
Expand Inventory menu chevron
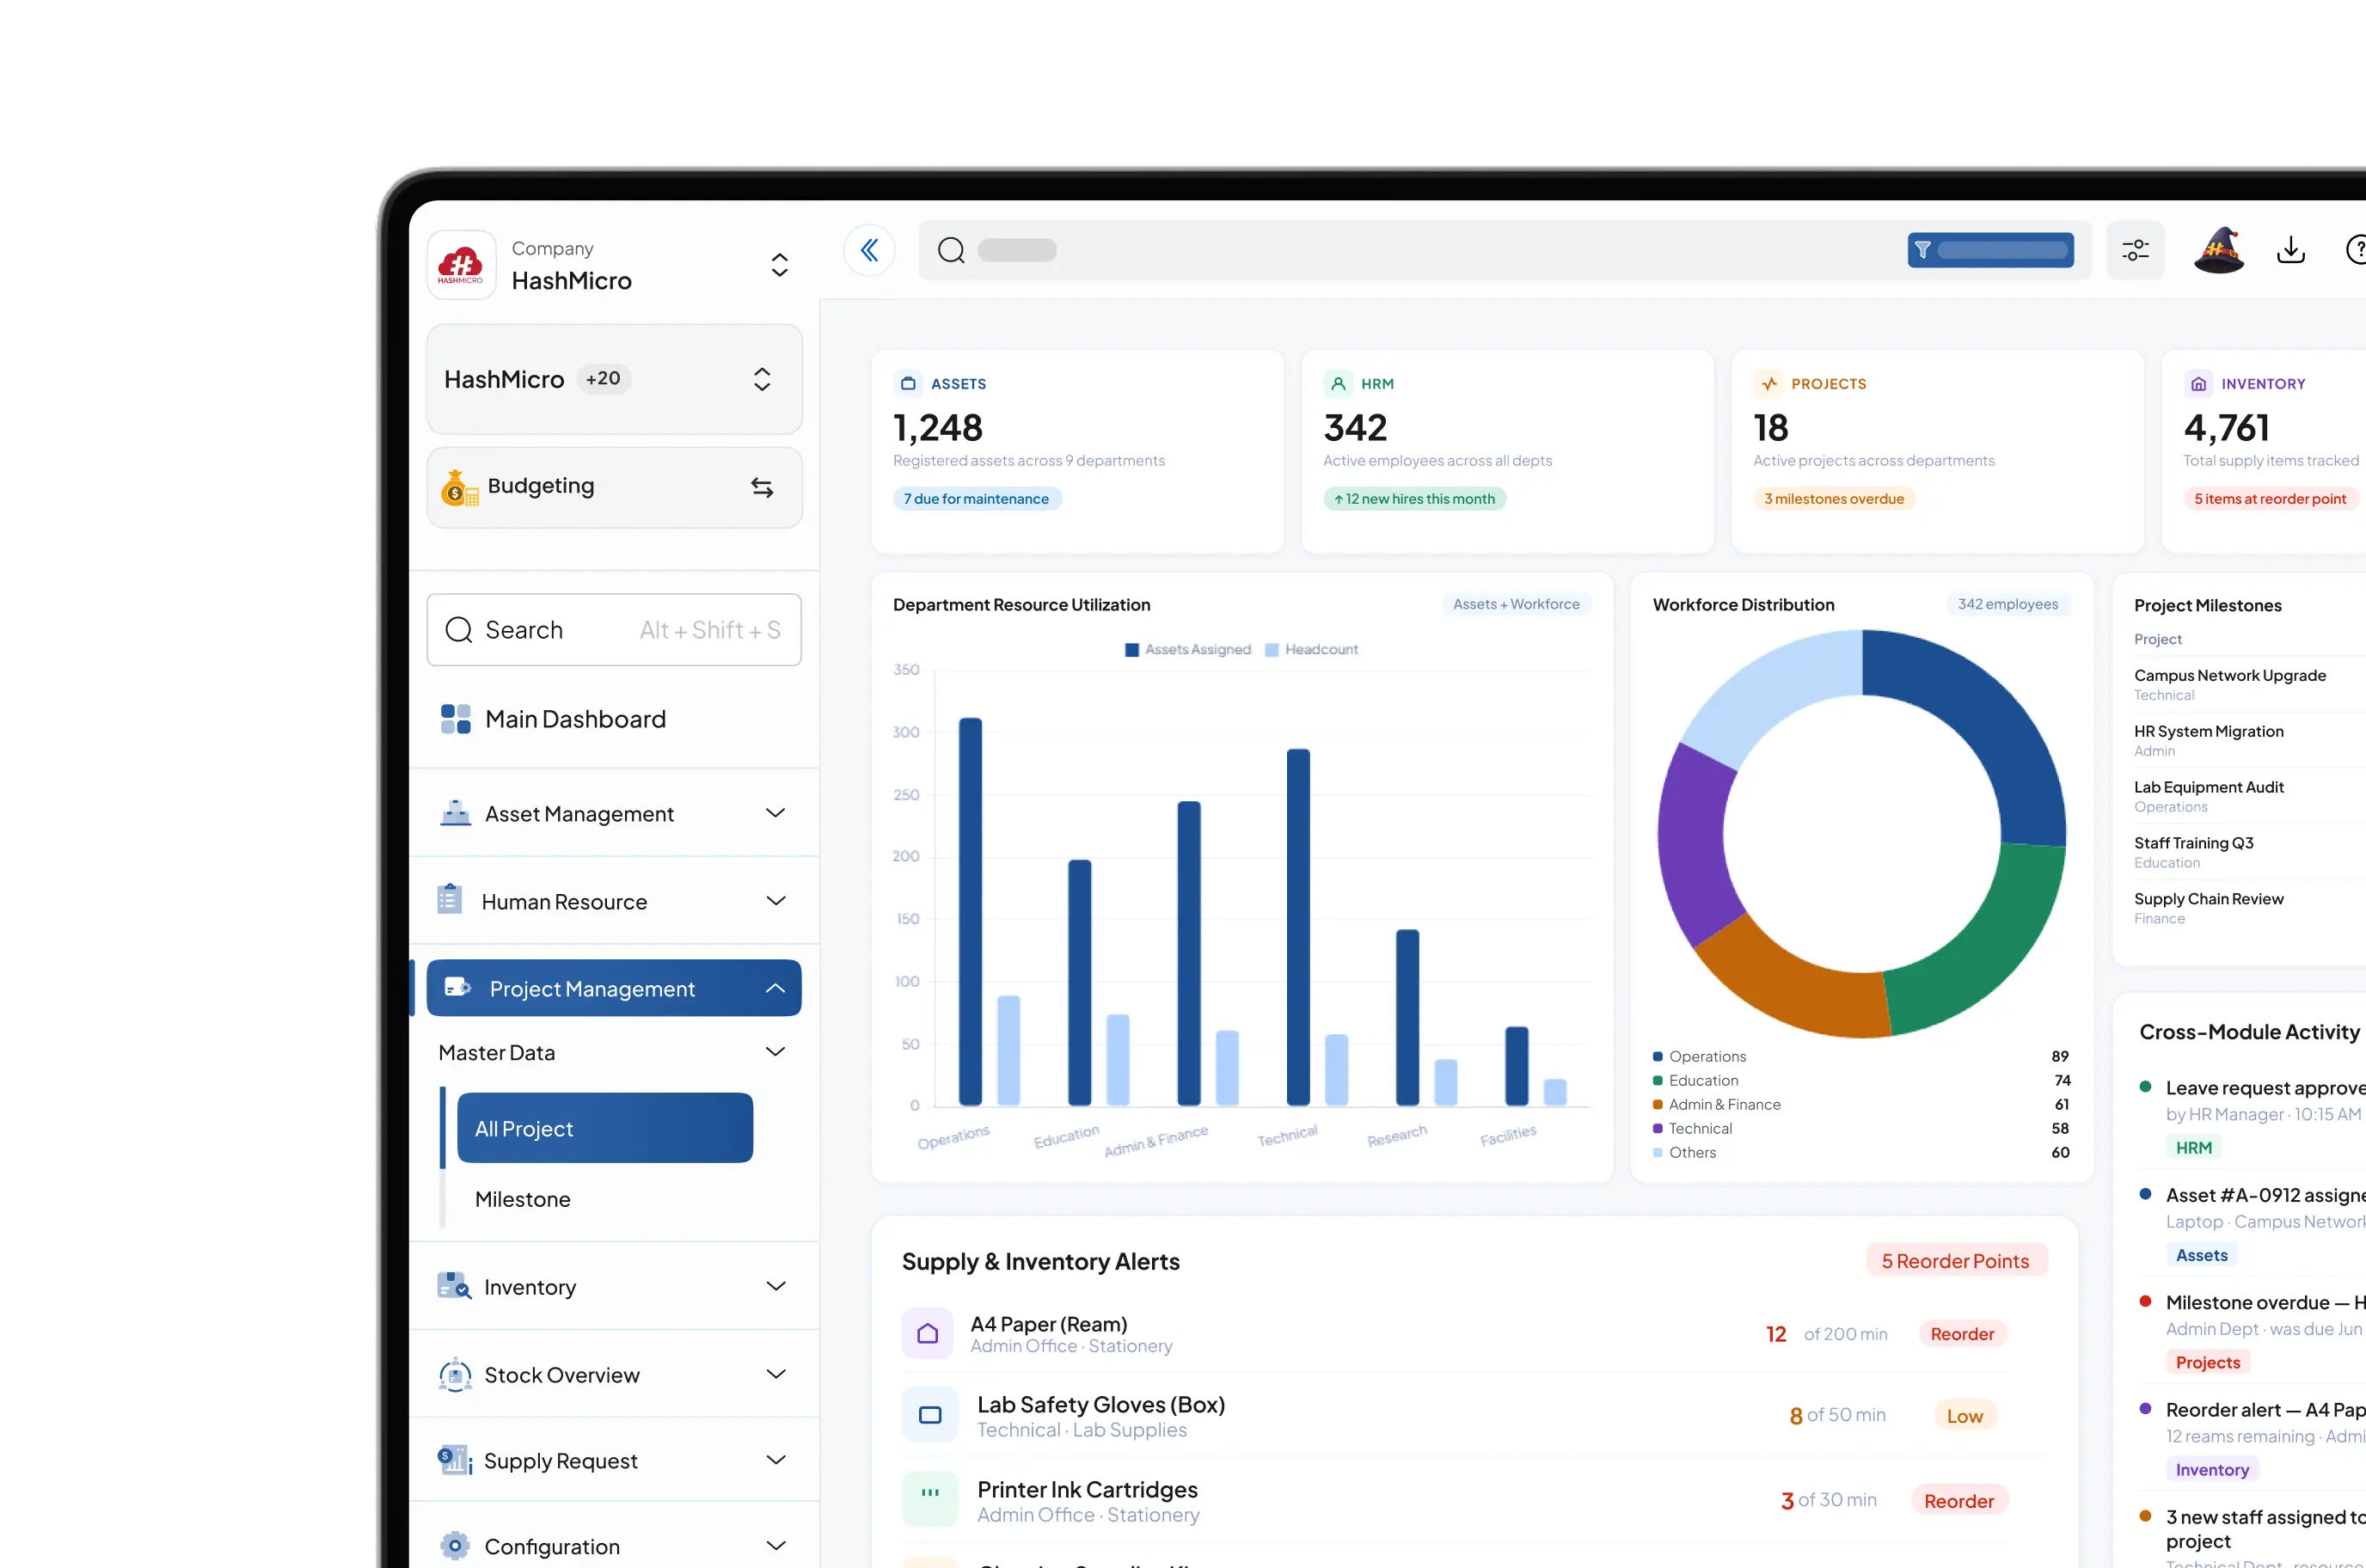[775, 1286]
